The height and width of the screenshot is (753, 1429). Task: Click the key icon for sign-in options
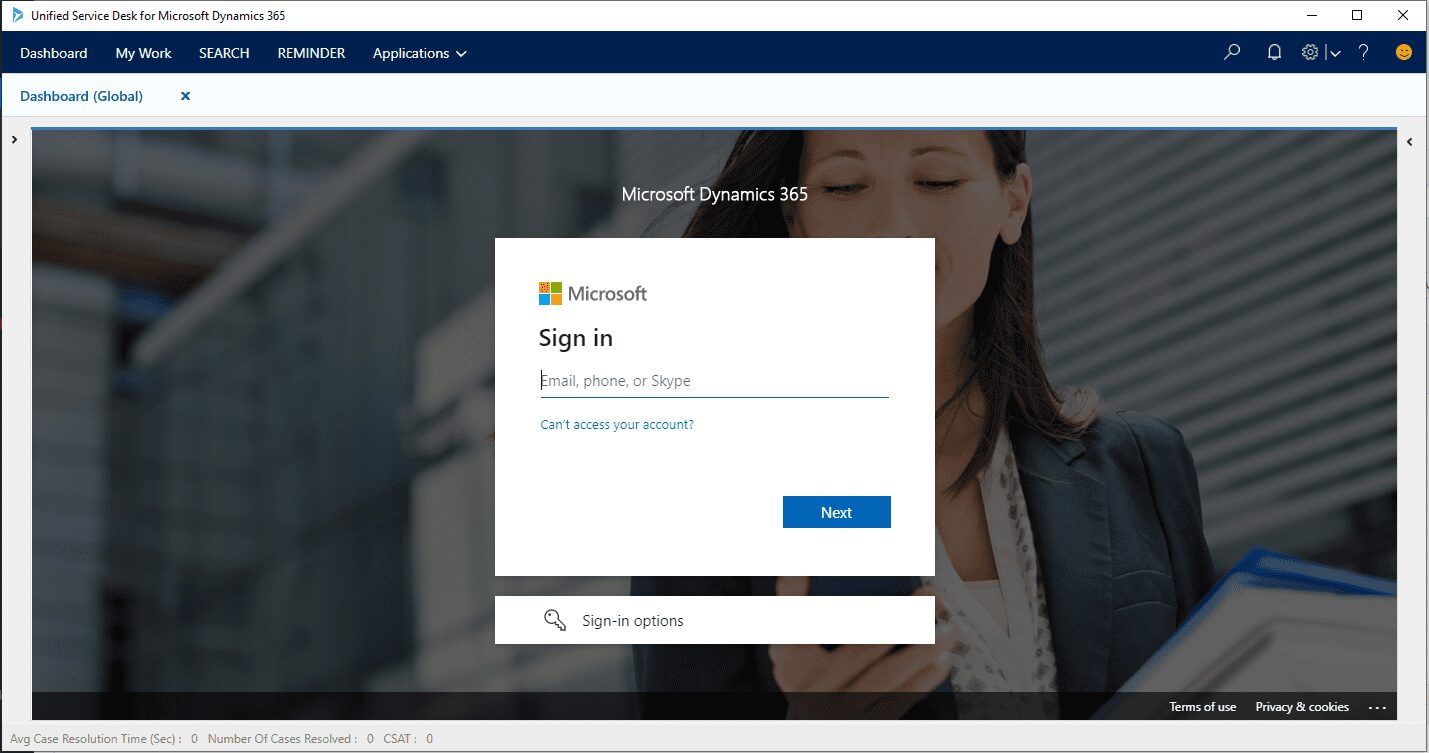555,620
